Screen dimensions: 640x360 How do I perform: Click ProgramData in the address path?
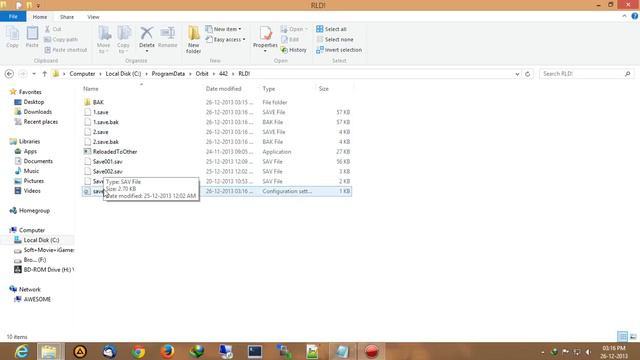168,74
